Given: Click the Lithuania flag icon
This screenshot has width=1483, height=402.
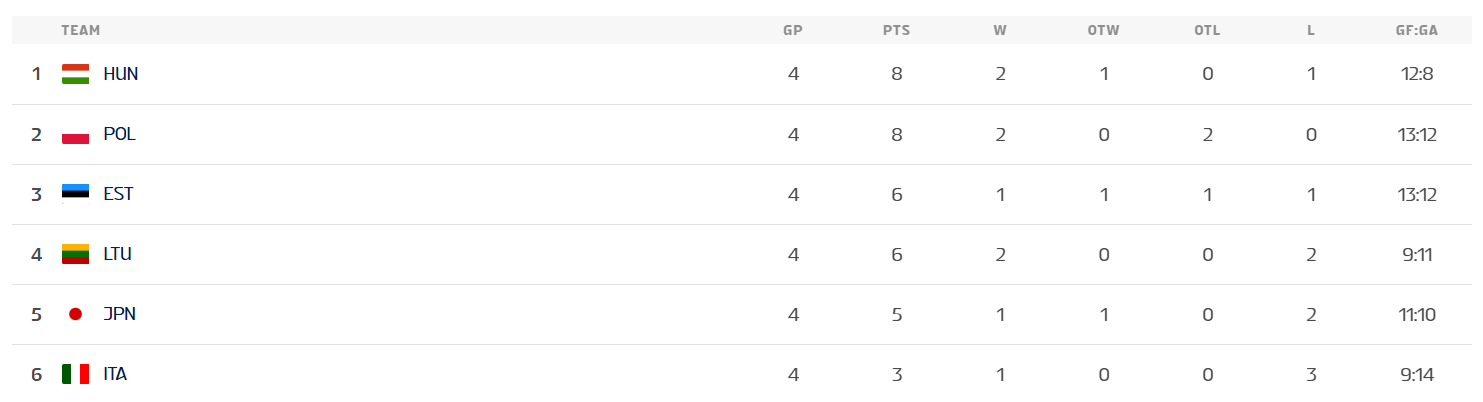Looking at the screenshot, I should tap(75, 254).
